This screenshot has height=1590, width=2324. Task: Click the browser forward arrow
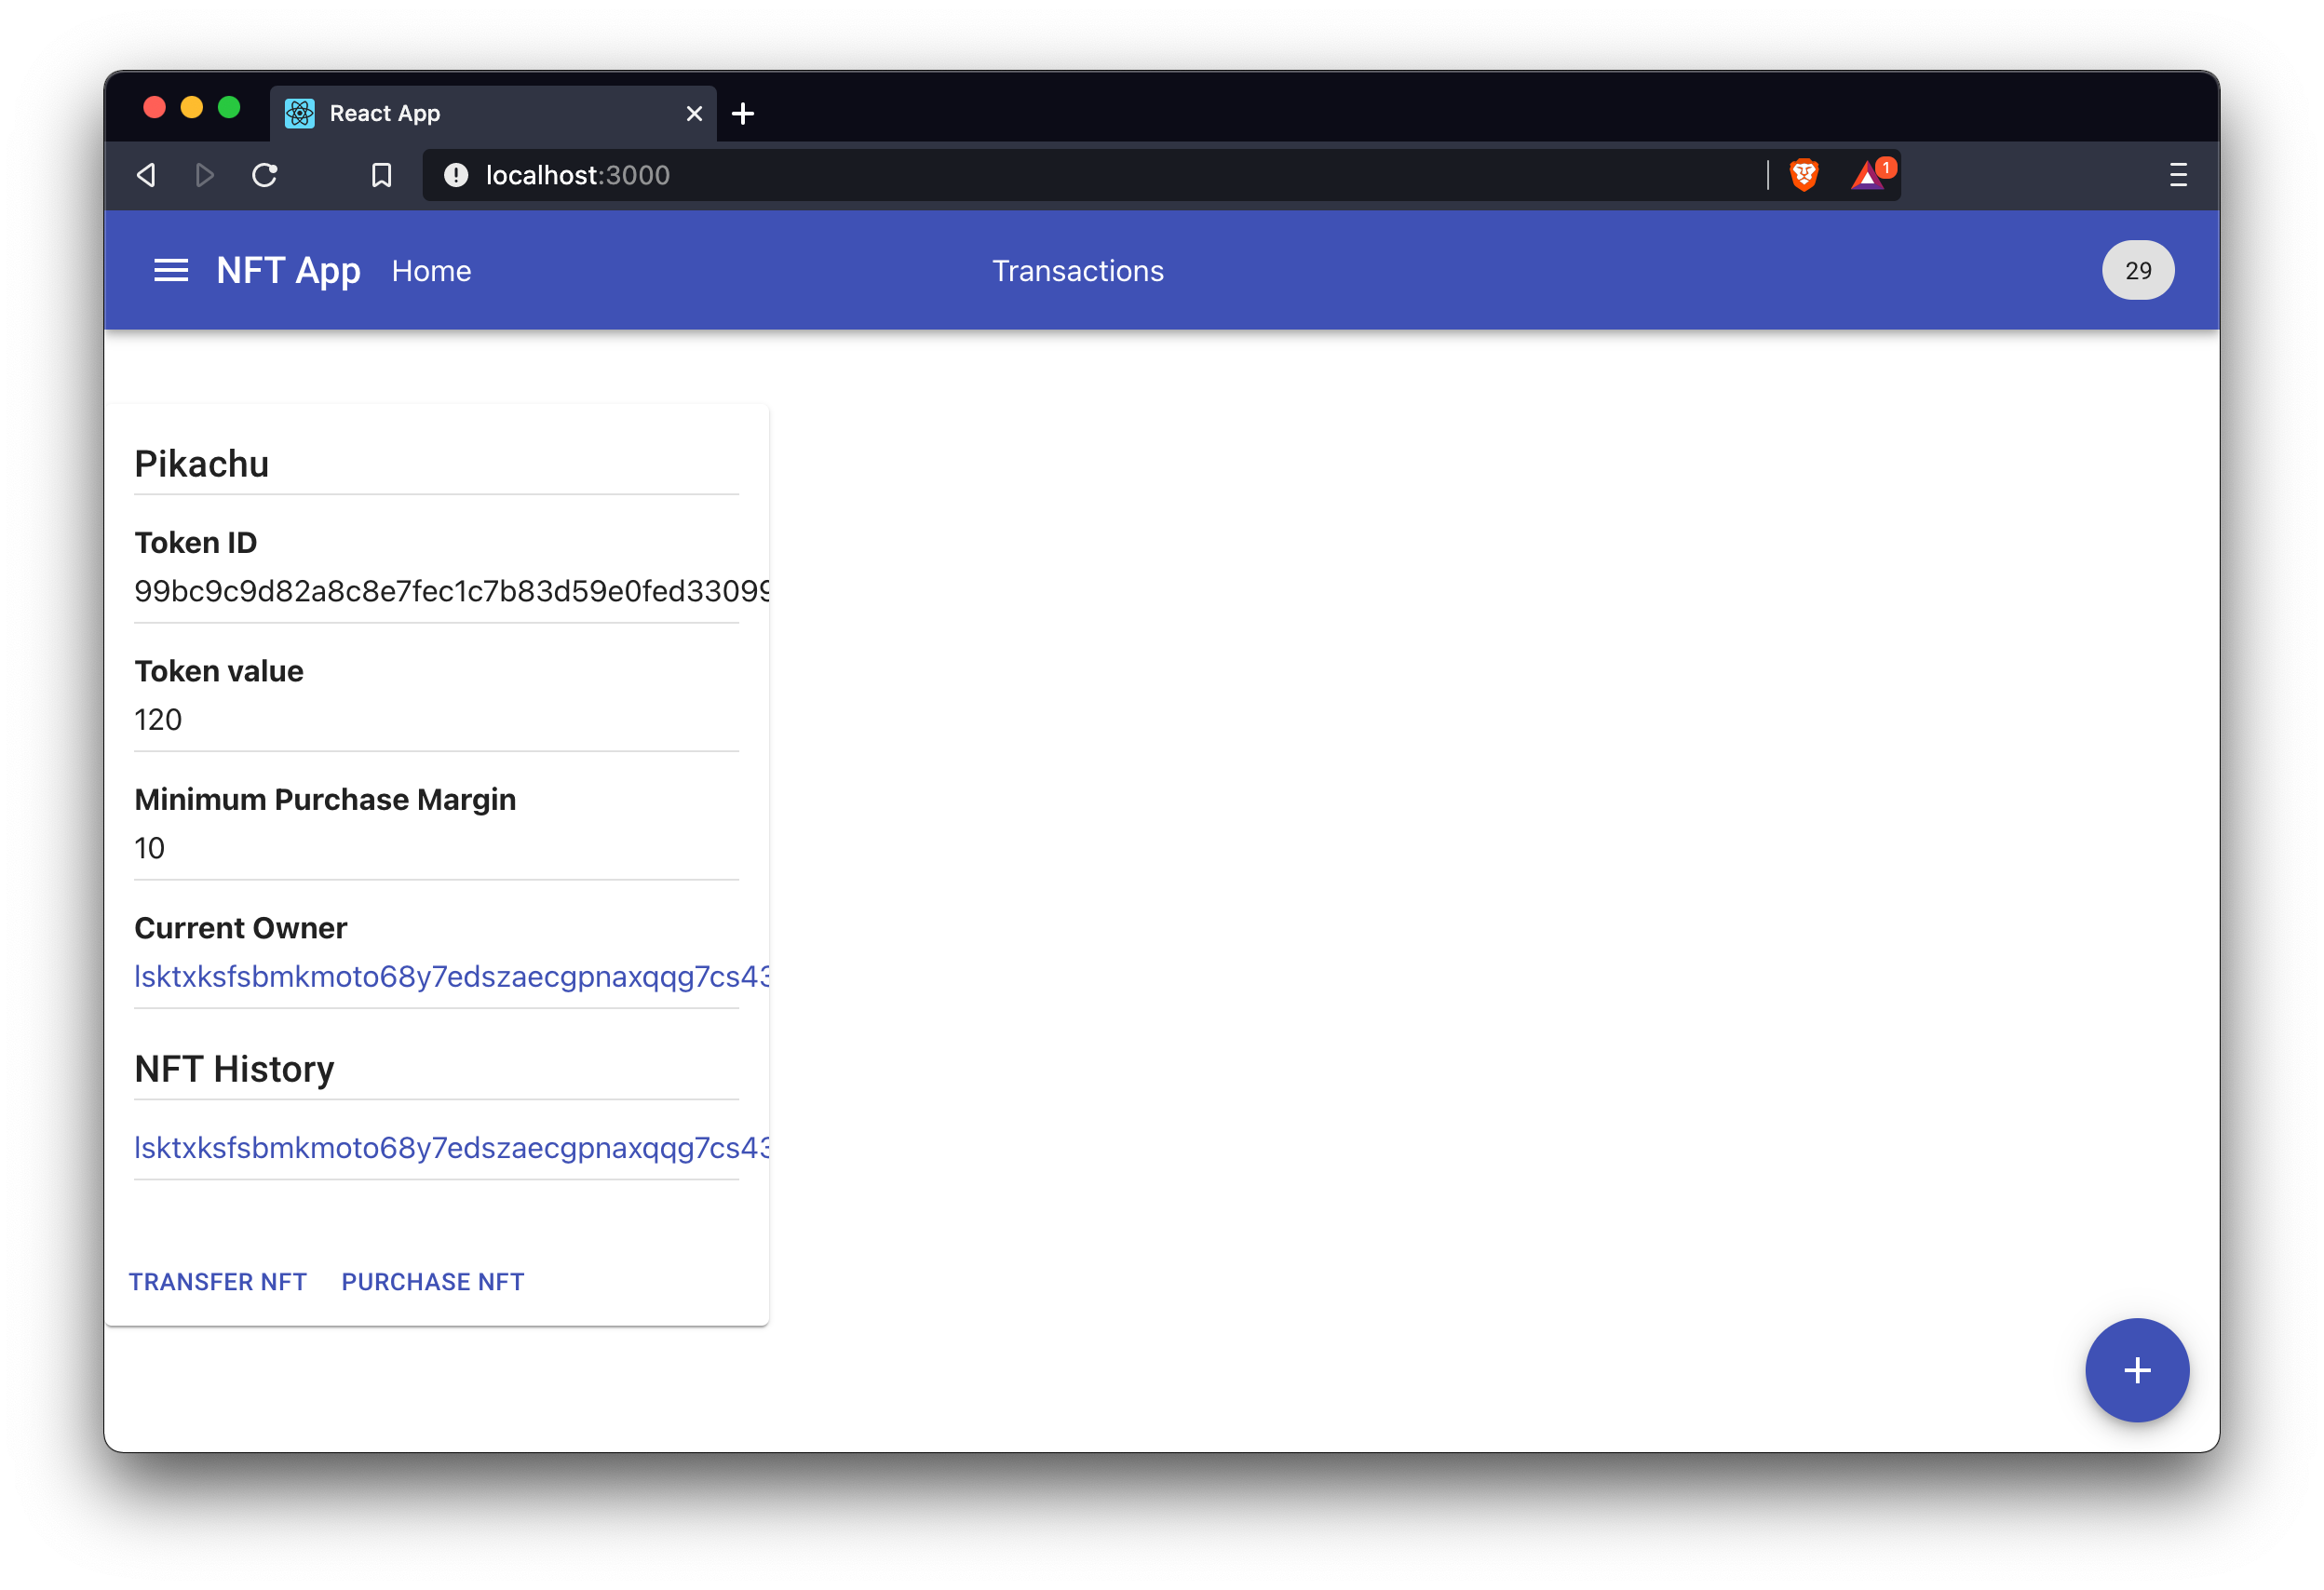(205, 175)
